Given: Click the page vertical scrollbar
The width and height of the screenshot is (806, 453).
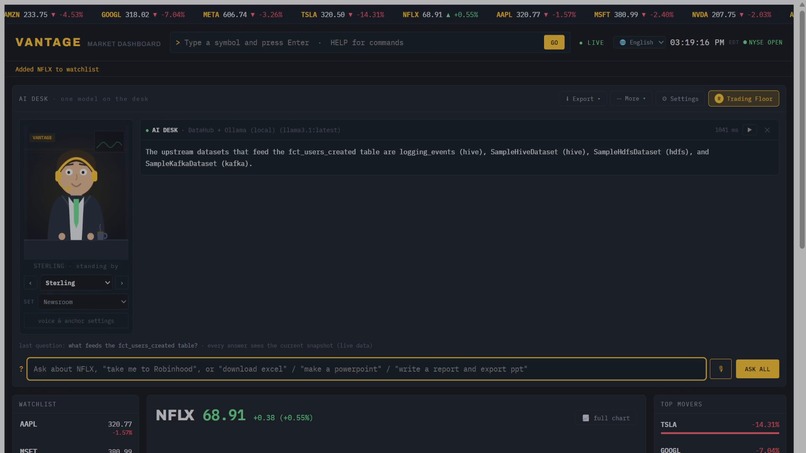Looking at the screenshot, I should tap(801, 129).
